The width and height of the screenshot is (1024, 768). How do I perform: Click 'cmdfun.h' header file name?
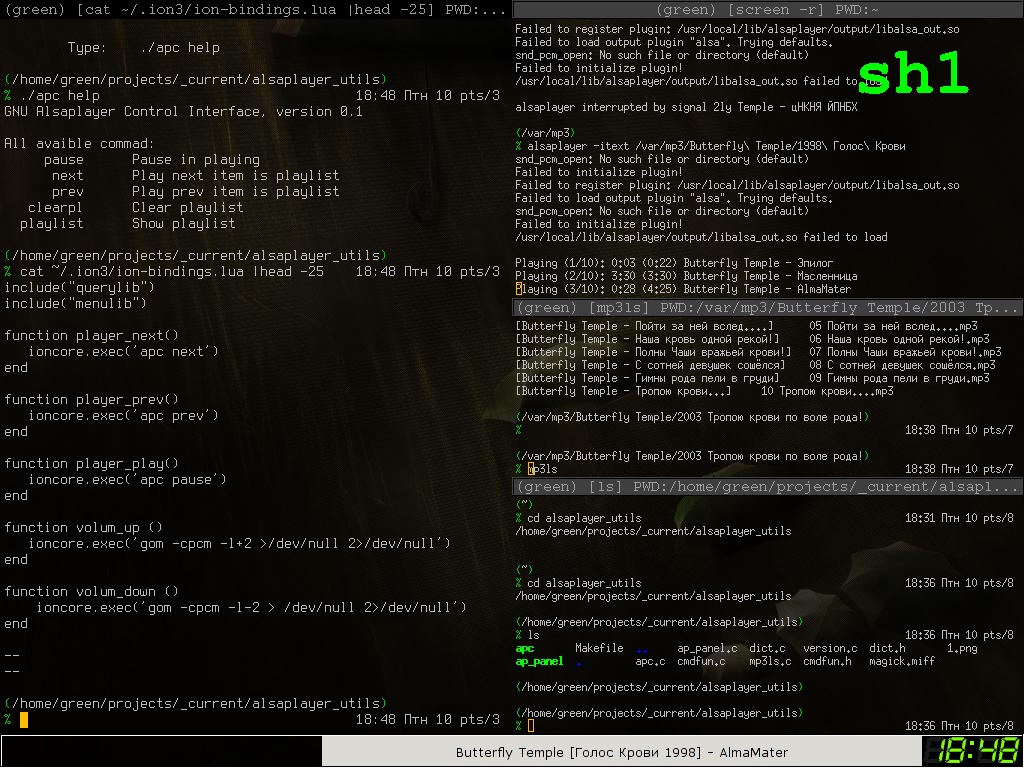[x=827, y=661]
